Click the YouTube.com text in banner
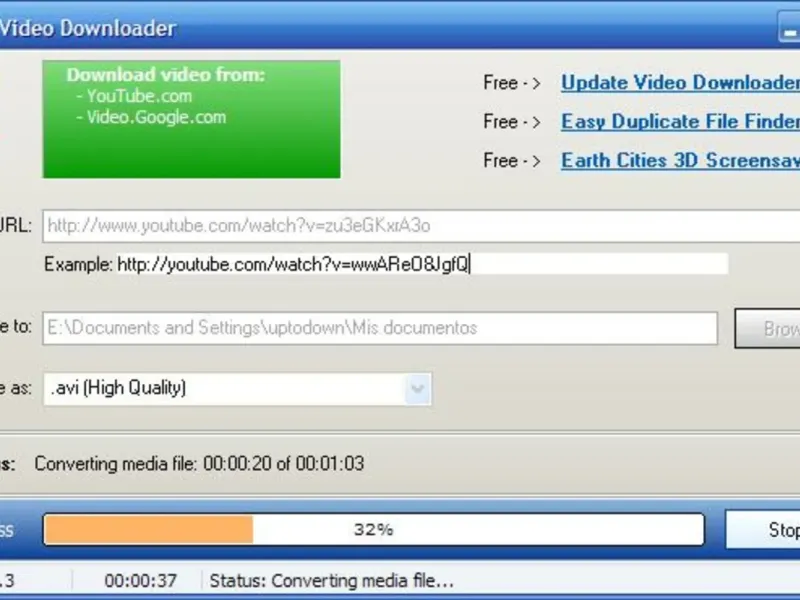The image size is (800, 600). [139, 96]
